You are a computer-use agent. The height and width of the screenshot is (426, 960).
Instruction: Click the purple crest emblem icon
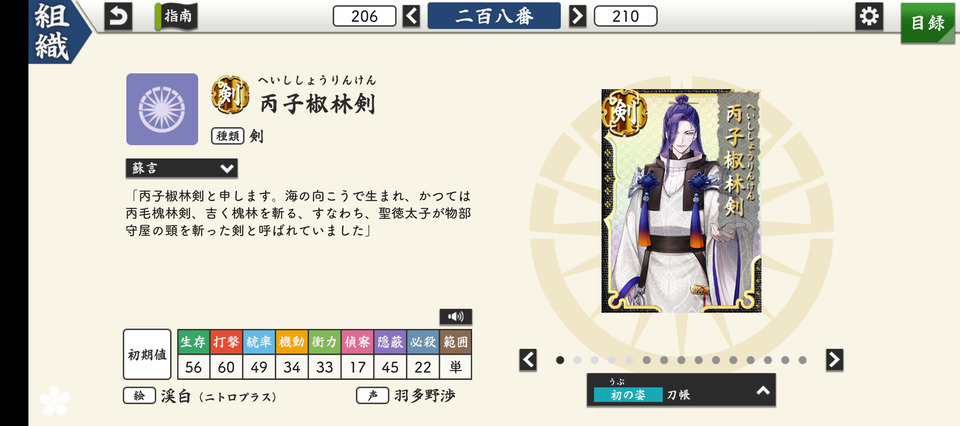tap(162, 109)
